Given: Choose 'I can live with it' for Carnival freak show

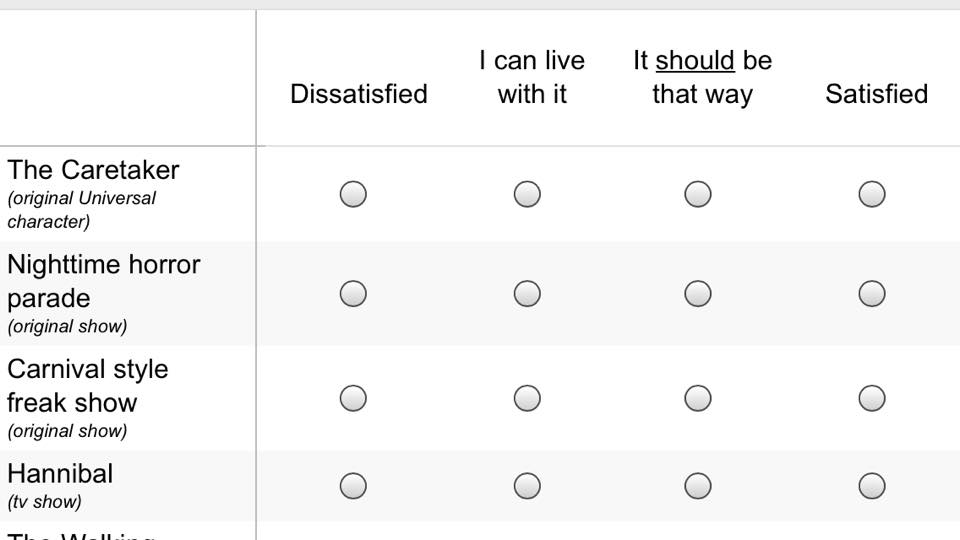Looking at the screenshot, I should tap(527, 398).
